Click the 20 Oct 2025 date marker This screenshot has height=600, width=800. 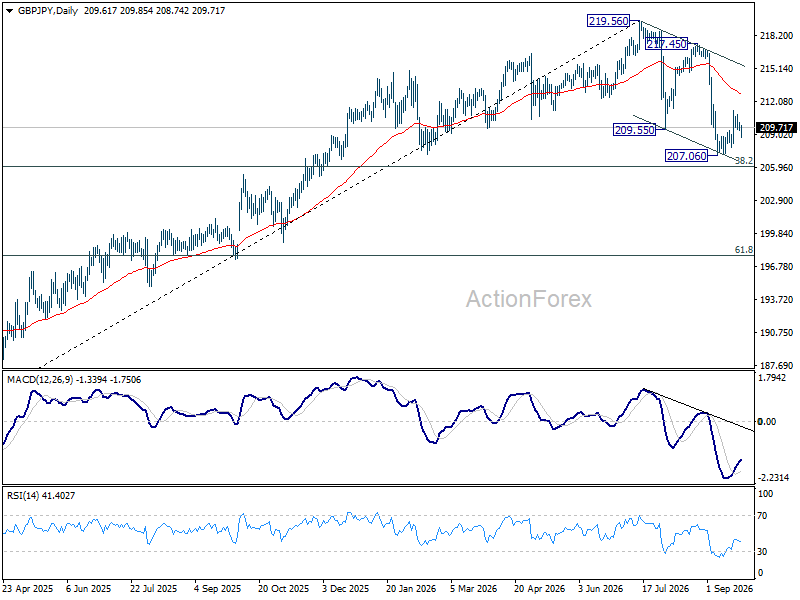click(283, 588)
